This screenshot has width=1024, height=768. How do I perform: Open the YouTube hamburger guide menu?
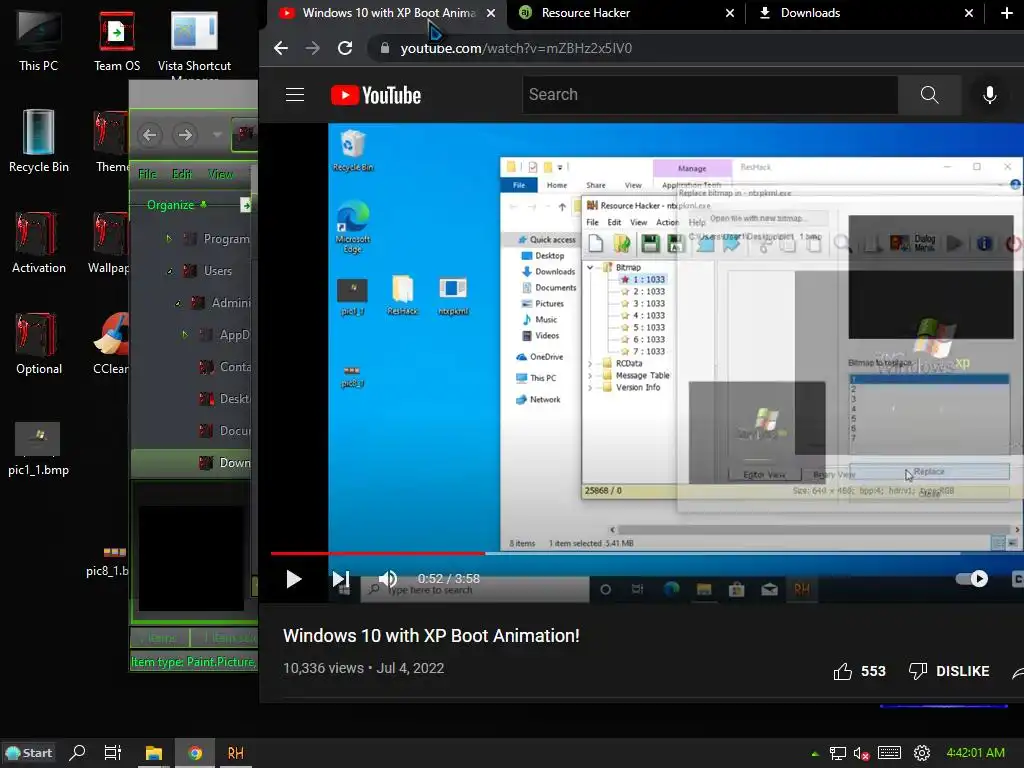295,95
